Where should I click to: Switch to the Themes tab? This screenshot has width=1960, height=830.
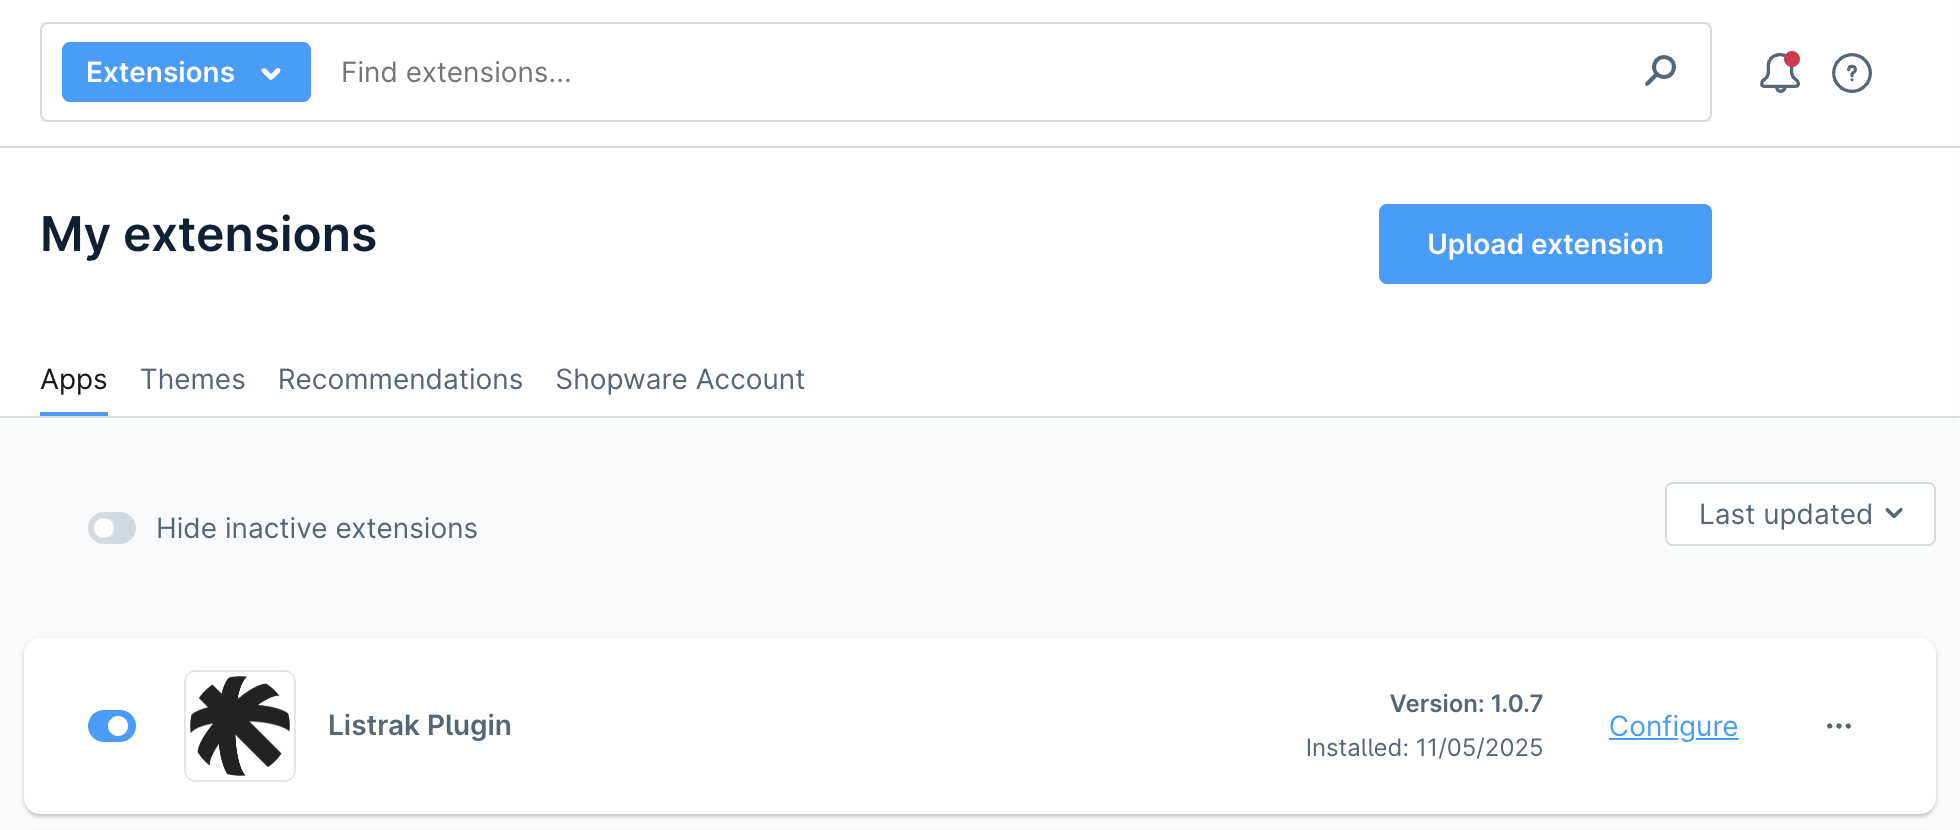(x=193, y=380)
